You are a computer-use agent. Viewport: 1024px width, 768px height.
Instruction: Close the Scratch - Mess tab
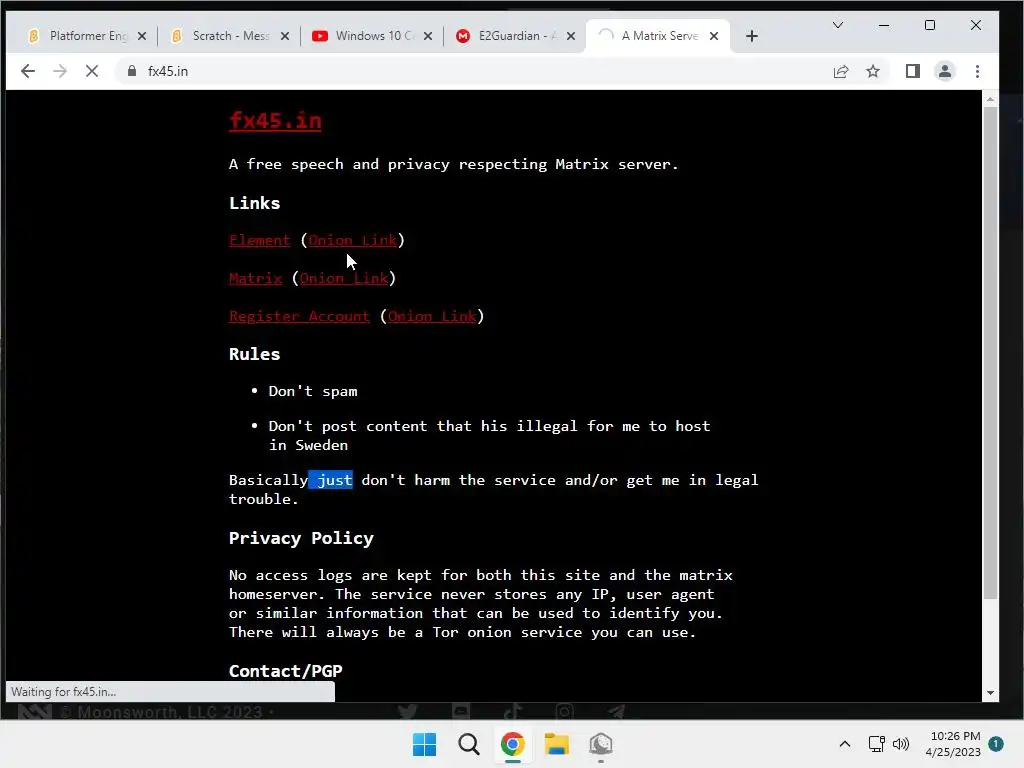coord(285,36)
